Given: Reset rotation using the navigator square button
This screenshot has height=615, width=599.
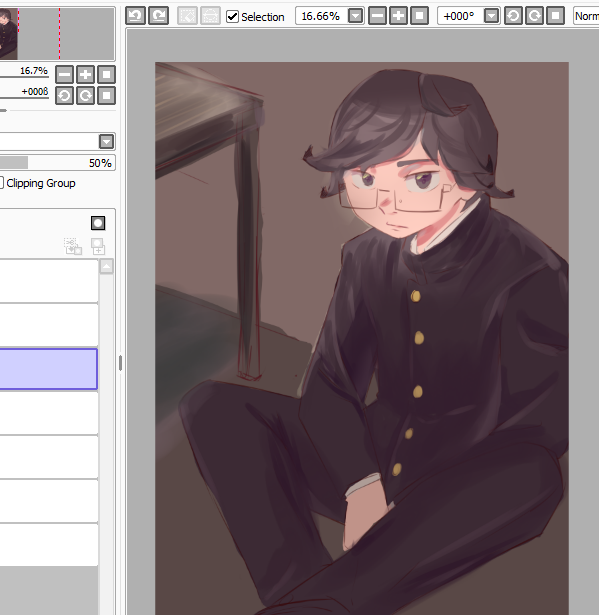Looking at the screenshot, I should click(x=106, y=95).
